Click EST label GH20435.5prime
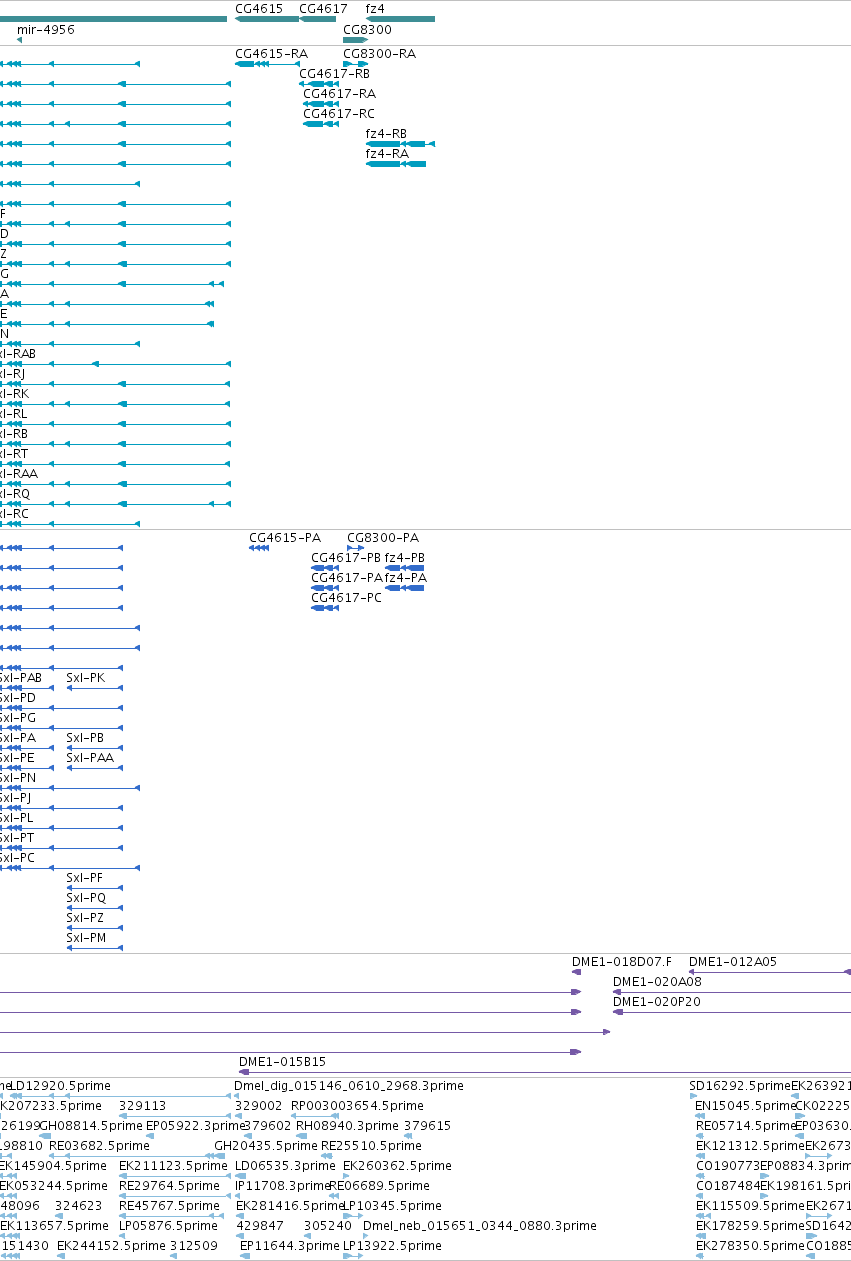Image resolution: width=851 pixels, height=1261 pixels. pos(264,1146)
